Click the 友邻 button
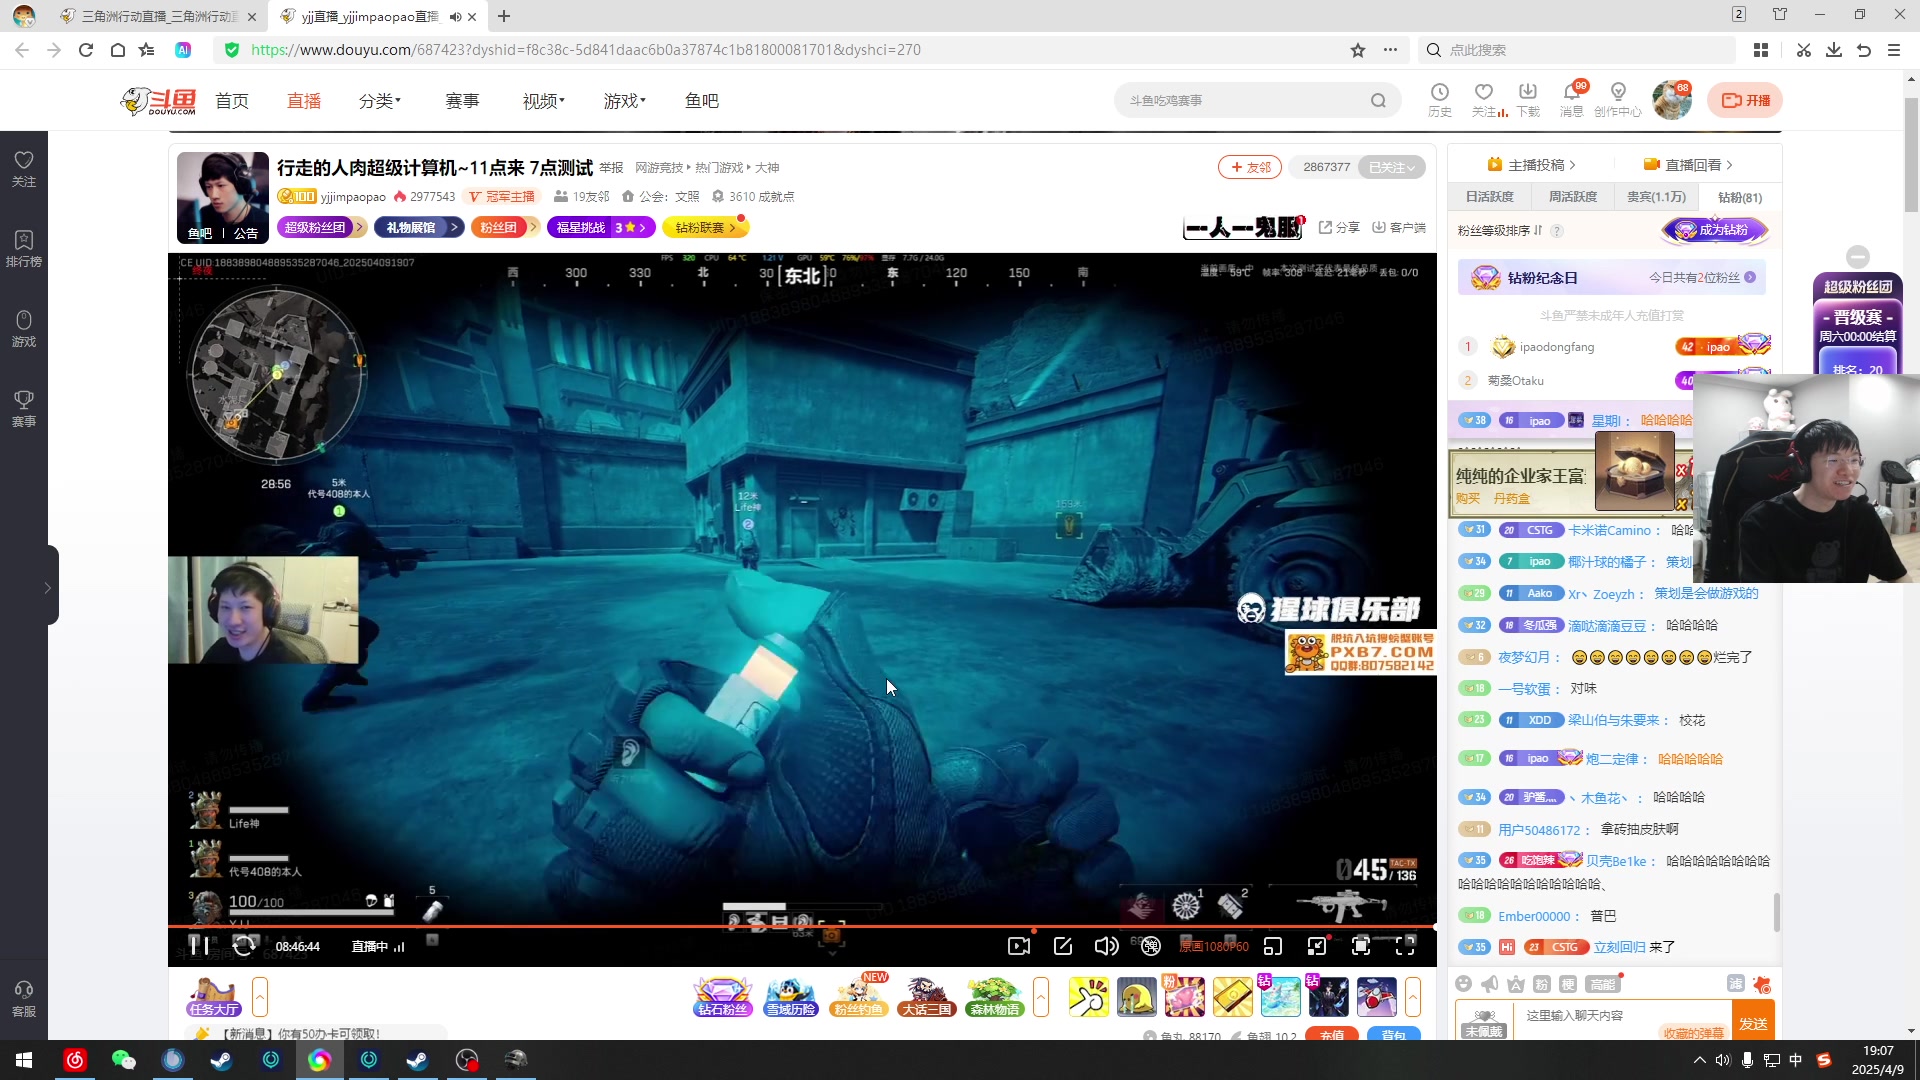Screen dimensions: 1920x1080 coord(1250,167)
